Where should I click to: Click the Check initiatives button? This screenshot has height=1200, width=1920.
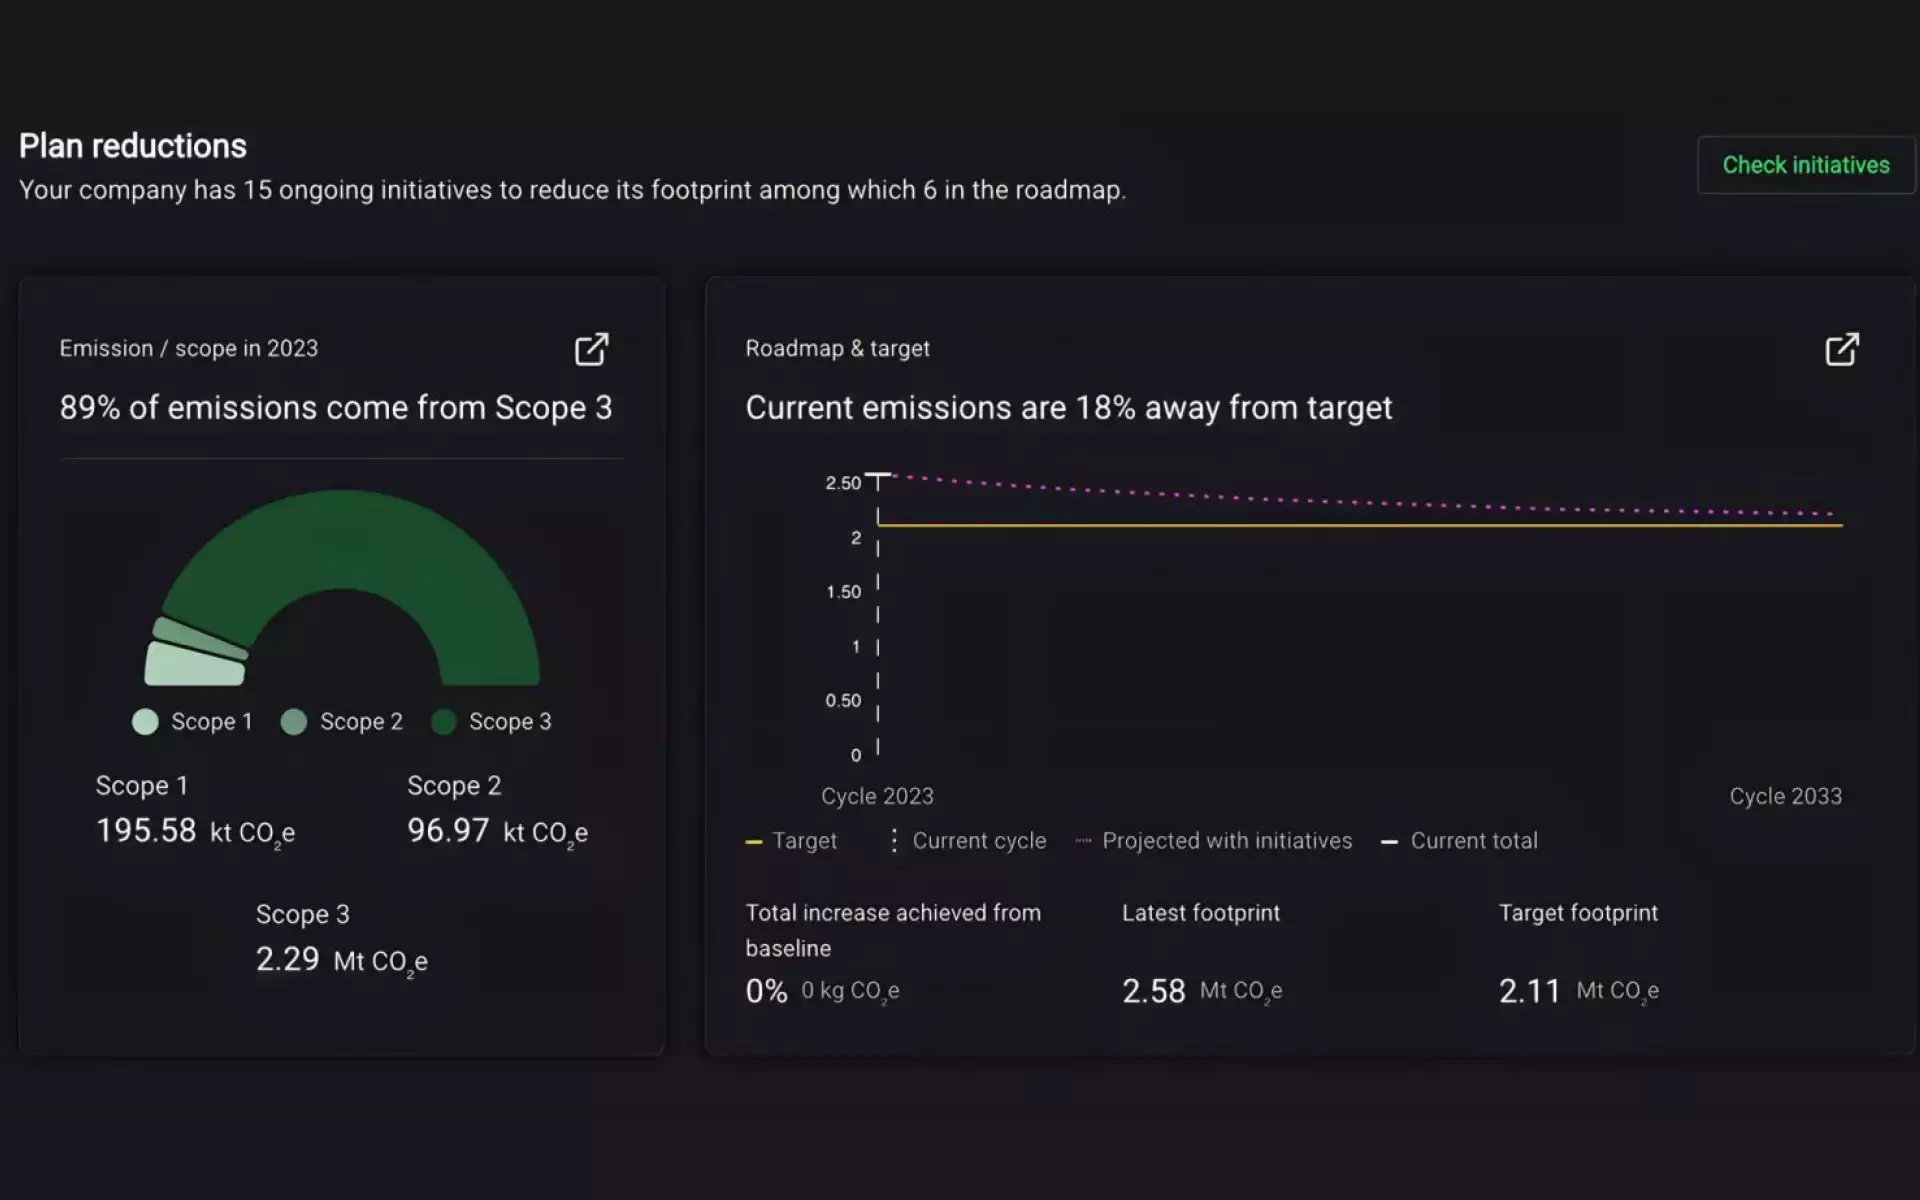pyautogui.click(x=1805, y=165)
